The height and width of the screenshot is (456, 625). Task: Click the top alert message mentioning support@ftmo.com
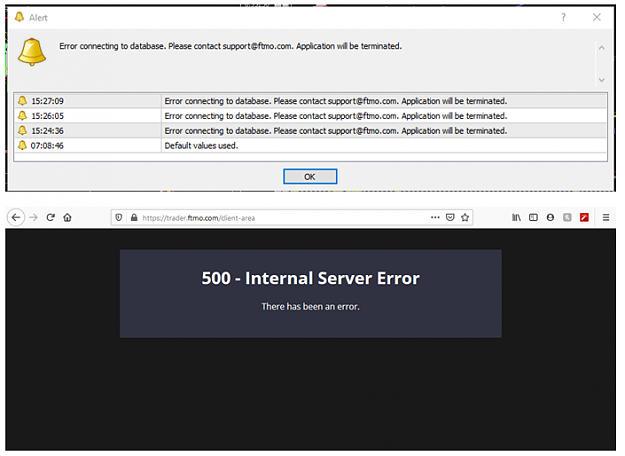(230, 46)
